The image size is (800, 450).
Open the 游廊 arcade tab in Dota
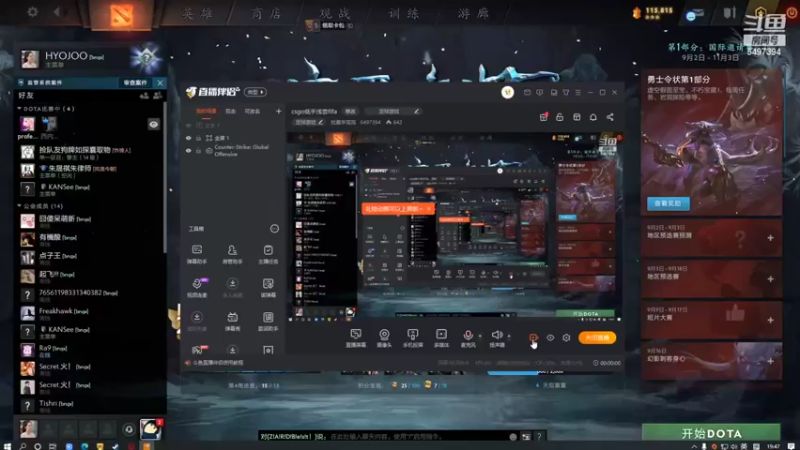point(473,13)
